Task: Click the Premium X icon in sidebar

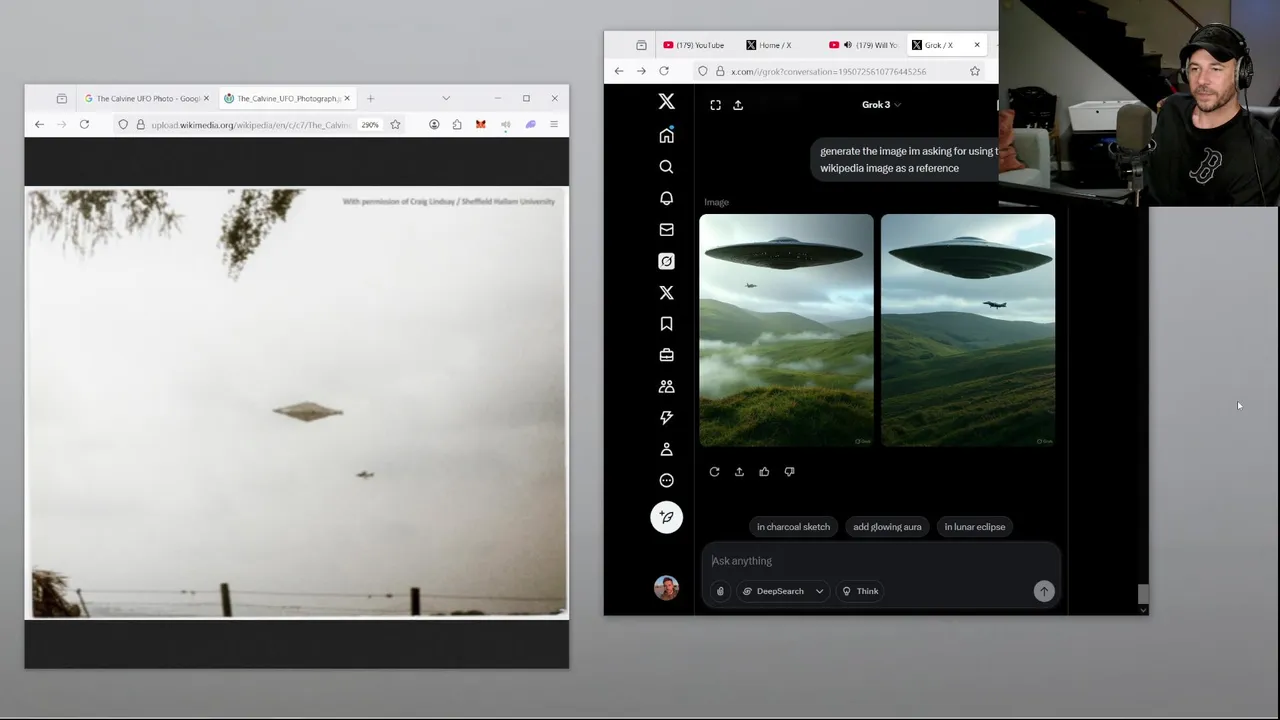Action: tap(666, 293)
